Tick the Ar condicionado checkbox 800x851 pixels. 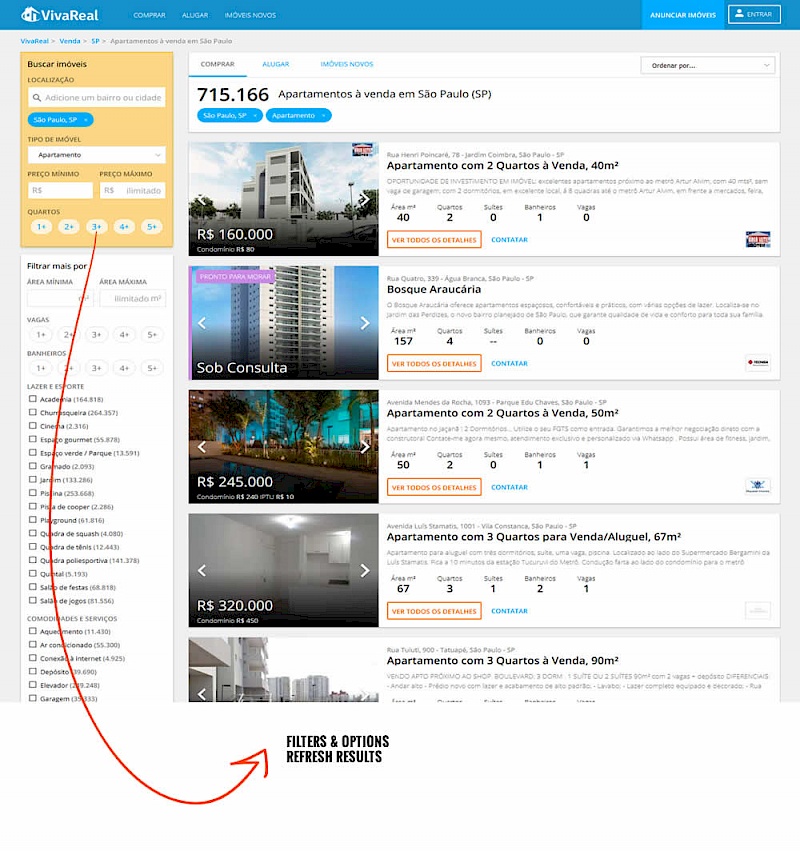click(x=33, y=645)
